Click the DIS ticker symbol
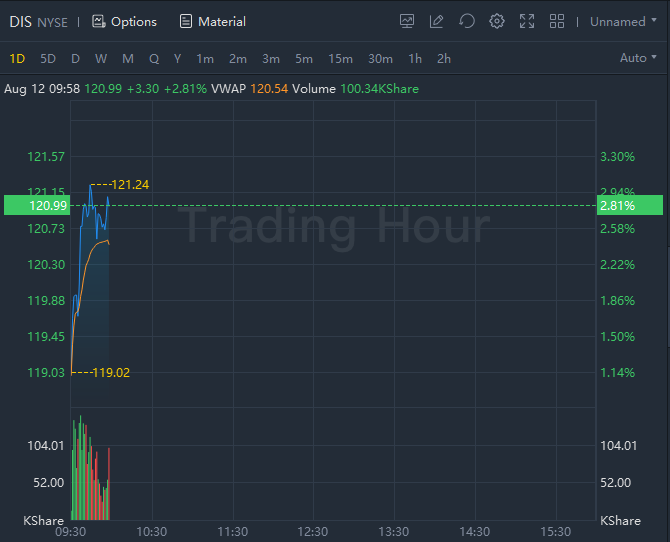Image resolution: width=670 pixels, height=542 pixels. click(21, 21)
